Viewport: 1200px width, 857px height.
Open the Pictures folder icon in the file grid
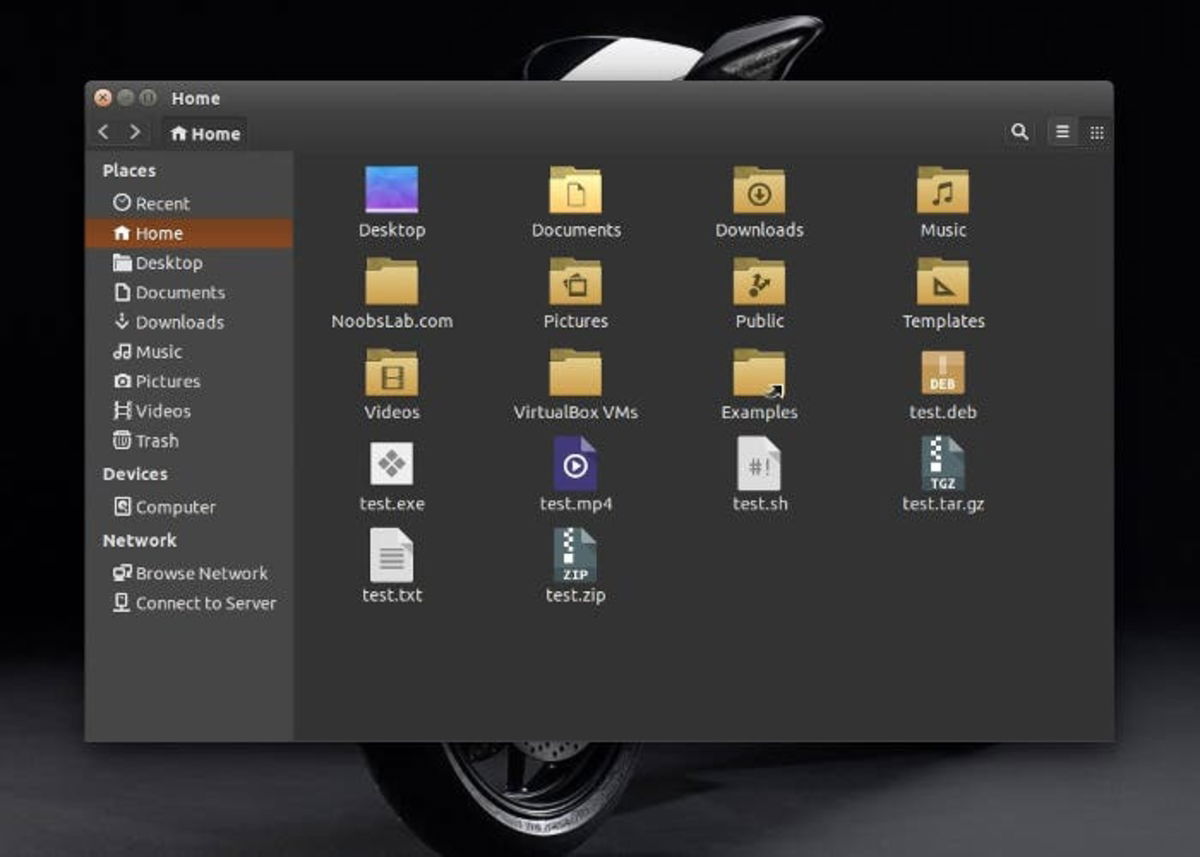pos(576,281)
